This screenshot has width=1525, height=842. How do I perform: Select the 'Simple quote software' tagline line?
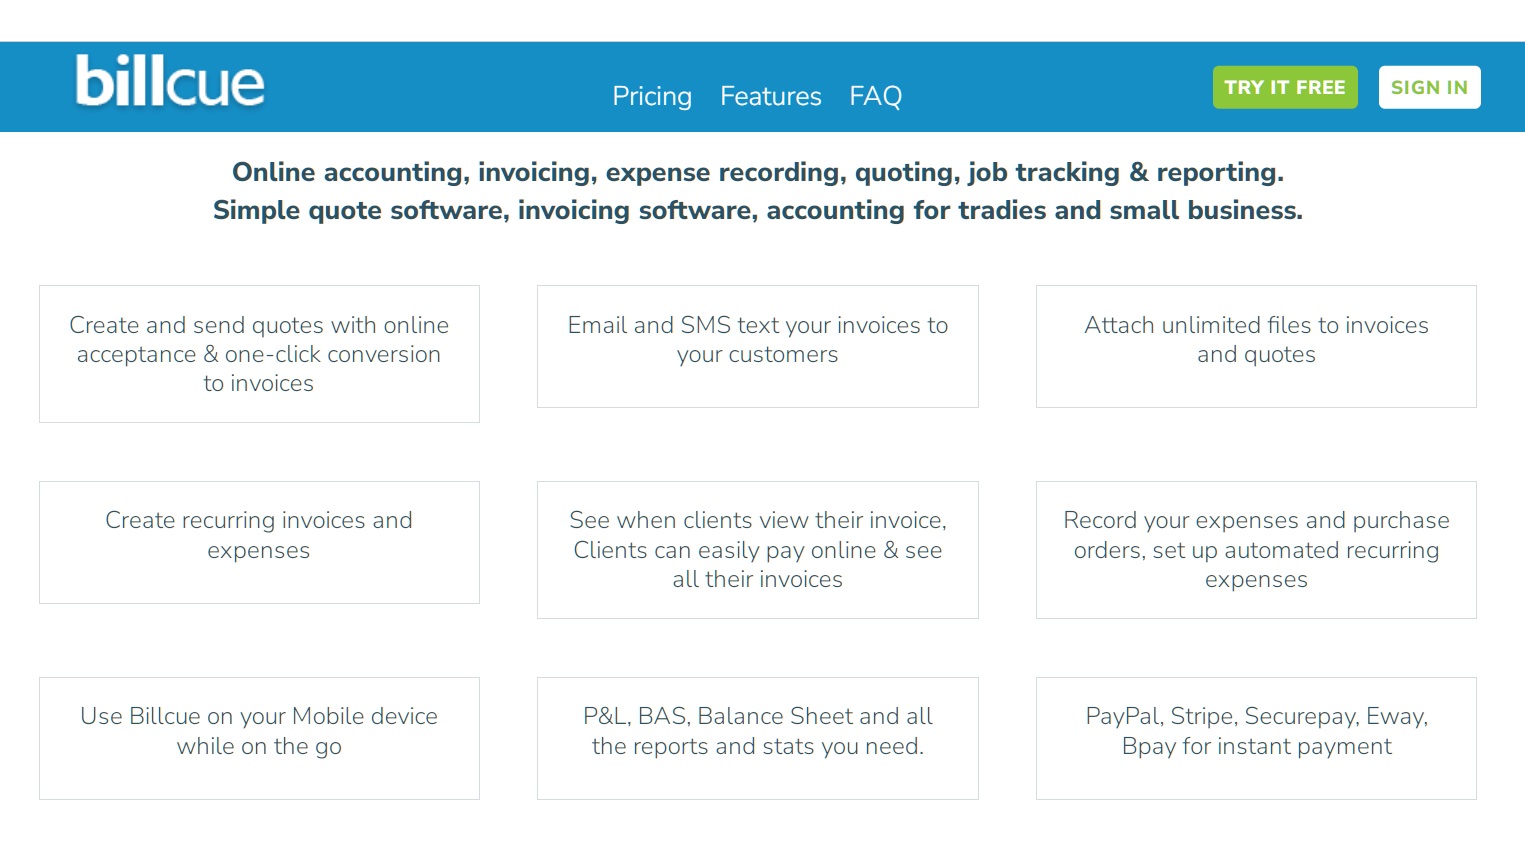click(x=758, y=210)
